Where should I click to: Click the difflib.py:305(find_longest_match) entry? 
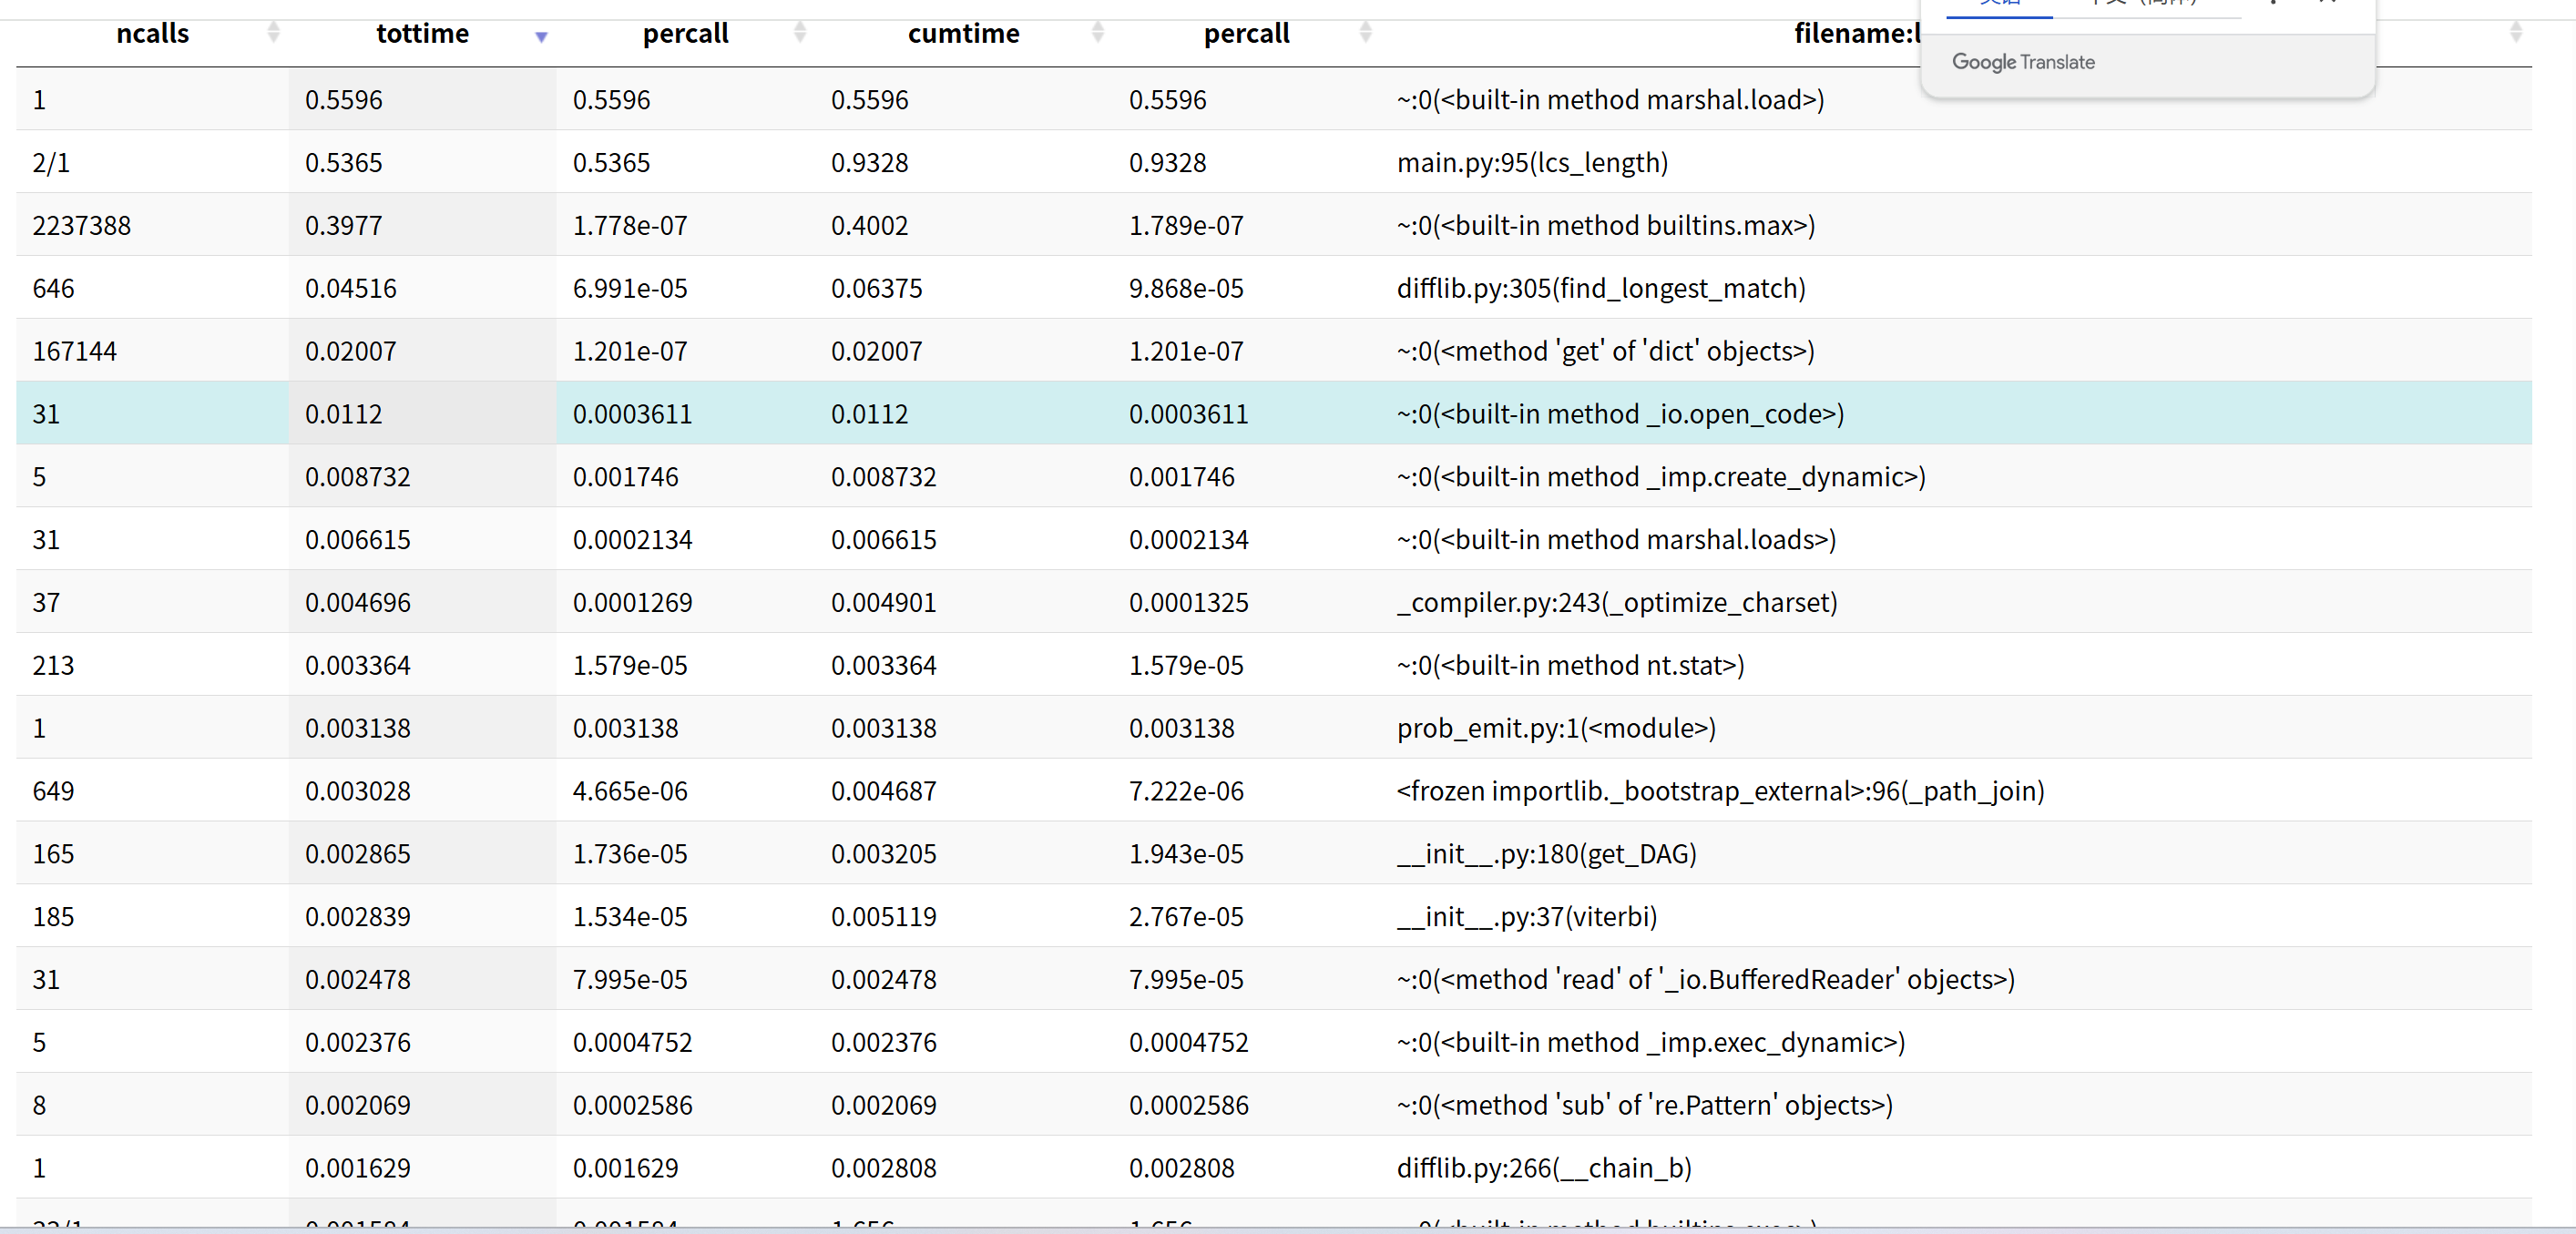1600,288
